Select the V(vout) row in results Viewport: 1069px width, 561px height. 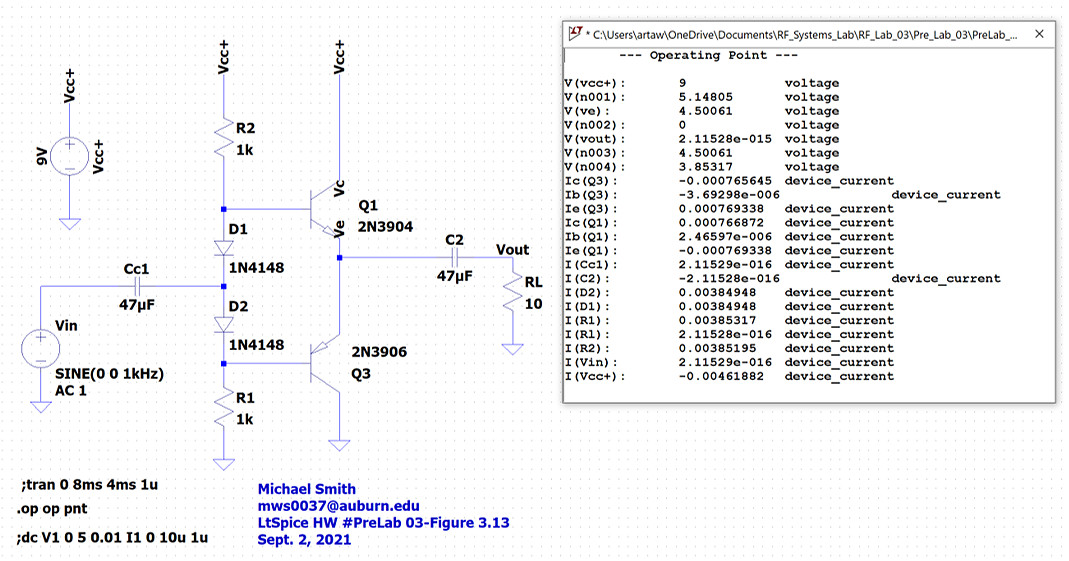tap(702, 139)
